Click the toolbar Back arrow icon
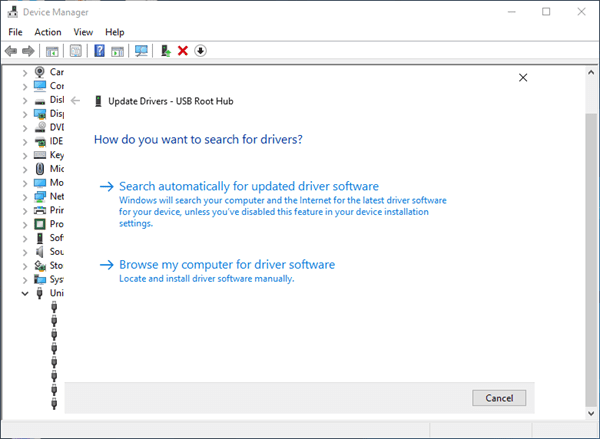The height and width of the screenshot is (439, 600). [11, 51]
